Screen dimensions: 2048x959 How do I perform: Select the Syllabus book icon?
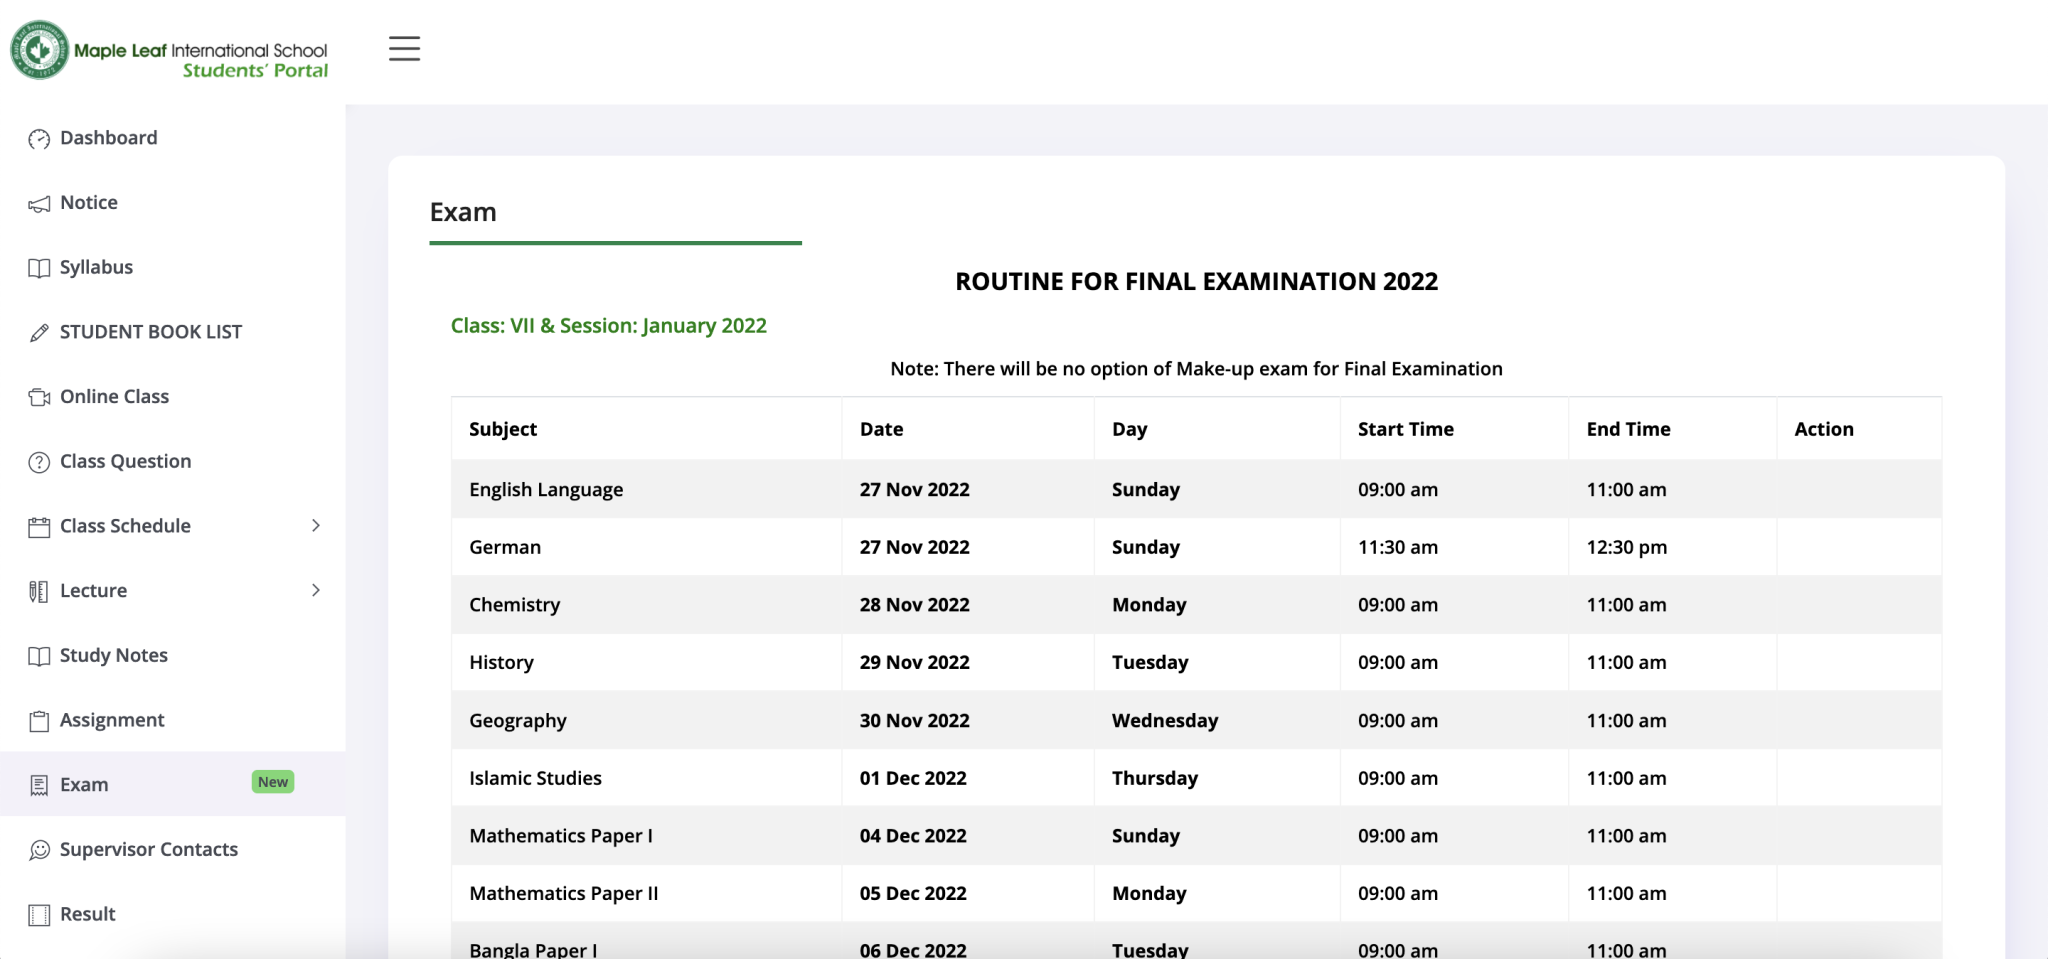pyautogui.click(x=39, y=268)
